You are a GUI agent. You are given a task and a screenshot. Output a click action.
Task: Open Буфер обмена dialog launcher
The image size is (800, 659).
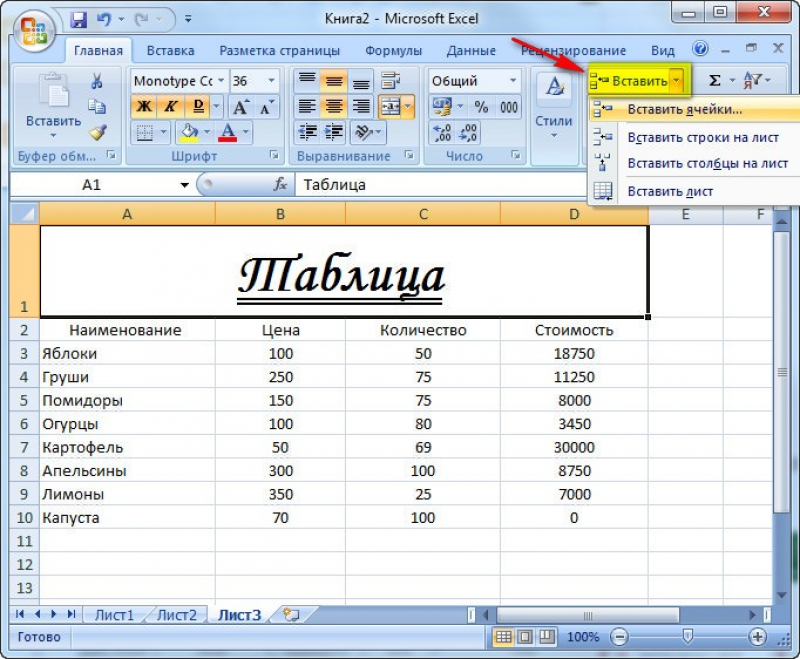click(x=111, y=155)
